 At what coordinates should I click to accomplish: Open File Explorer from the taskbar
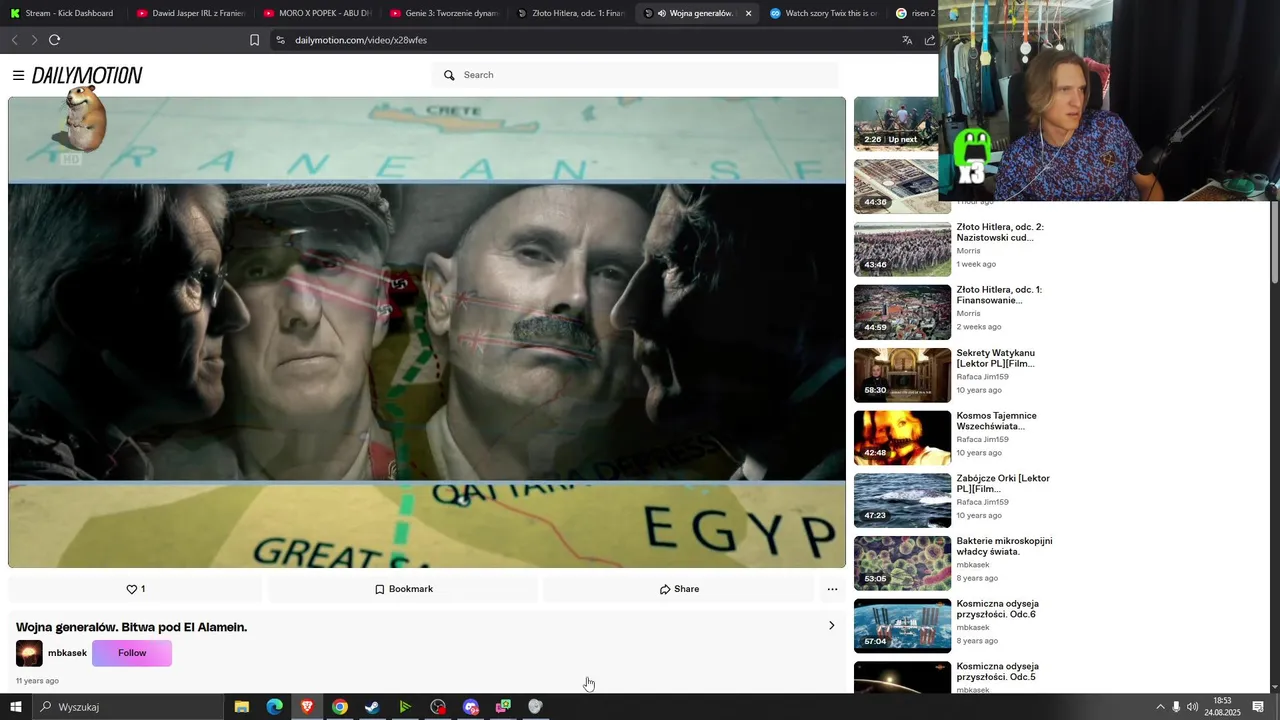point(241,707)
